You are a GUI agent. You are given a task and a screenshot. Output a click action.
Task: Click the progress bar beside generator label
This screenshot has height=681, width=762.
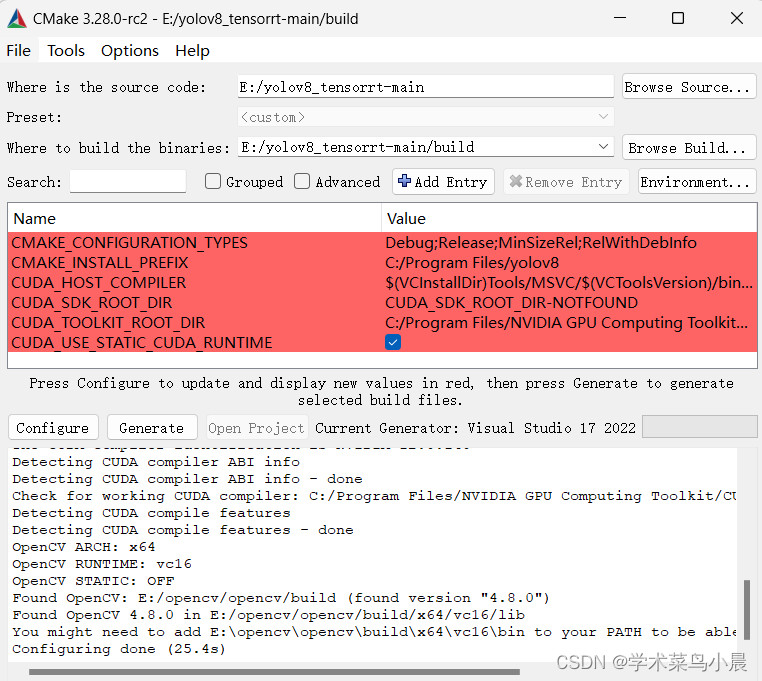point(699,427)
